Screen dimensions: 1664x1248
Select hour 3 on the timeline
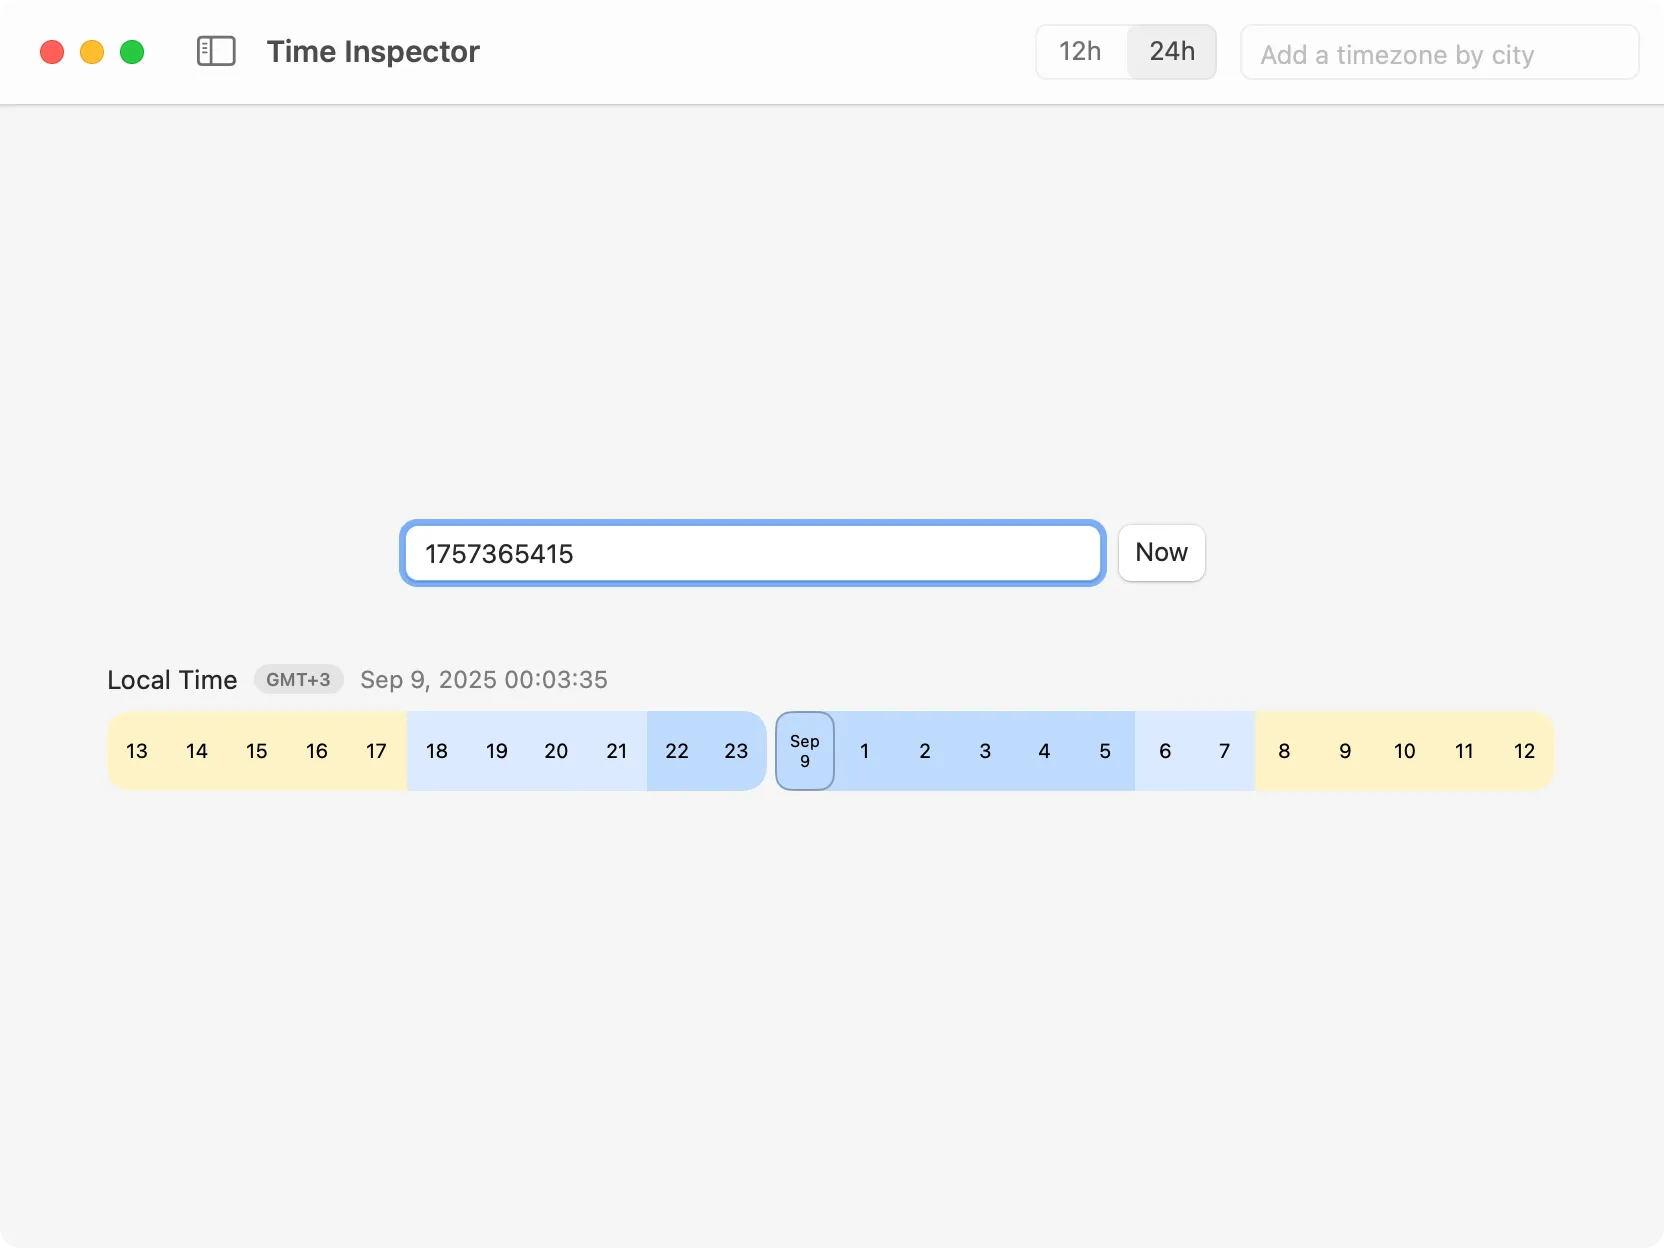[984, 751]
